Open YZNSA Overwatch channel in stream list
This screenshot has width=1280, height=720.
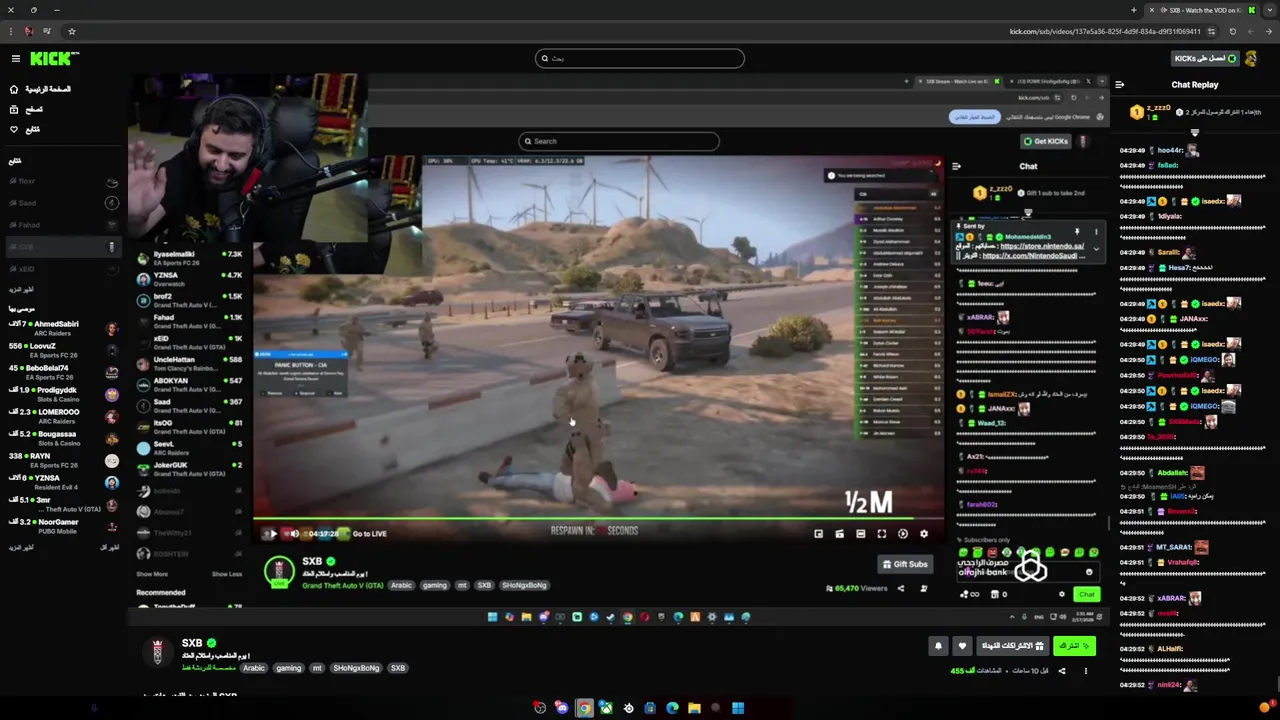[190, 279]
